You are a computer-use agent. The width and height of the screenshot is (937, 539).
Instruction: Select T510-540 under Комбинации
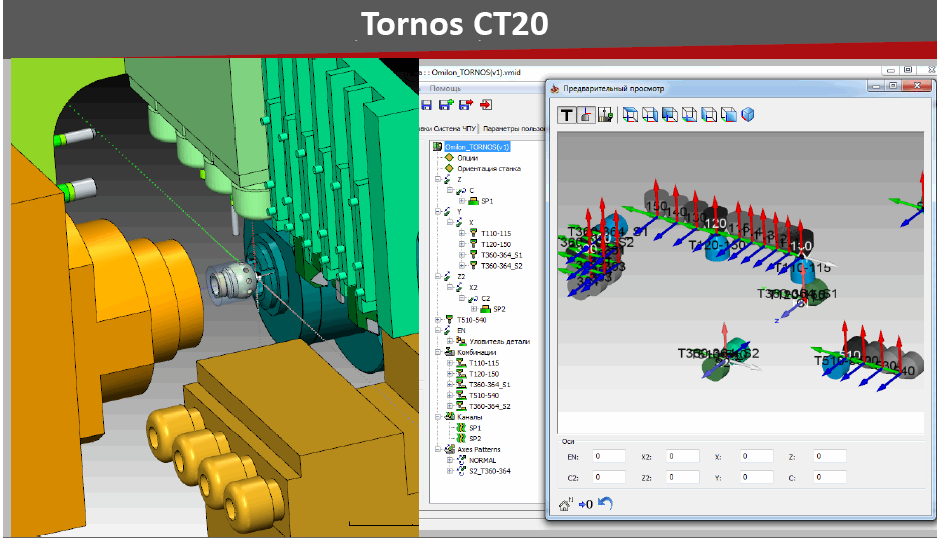pos(483,396)
